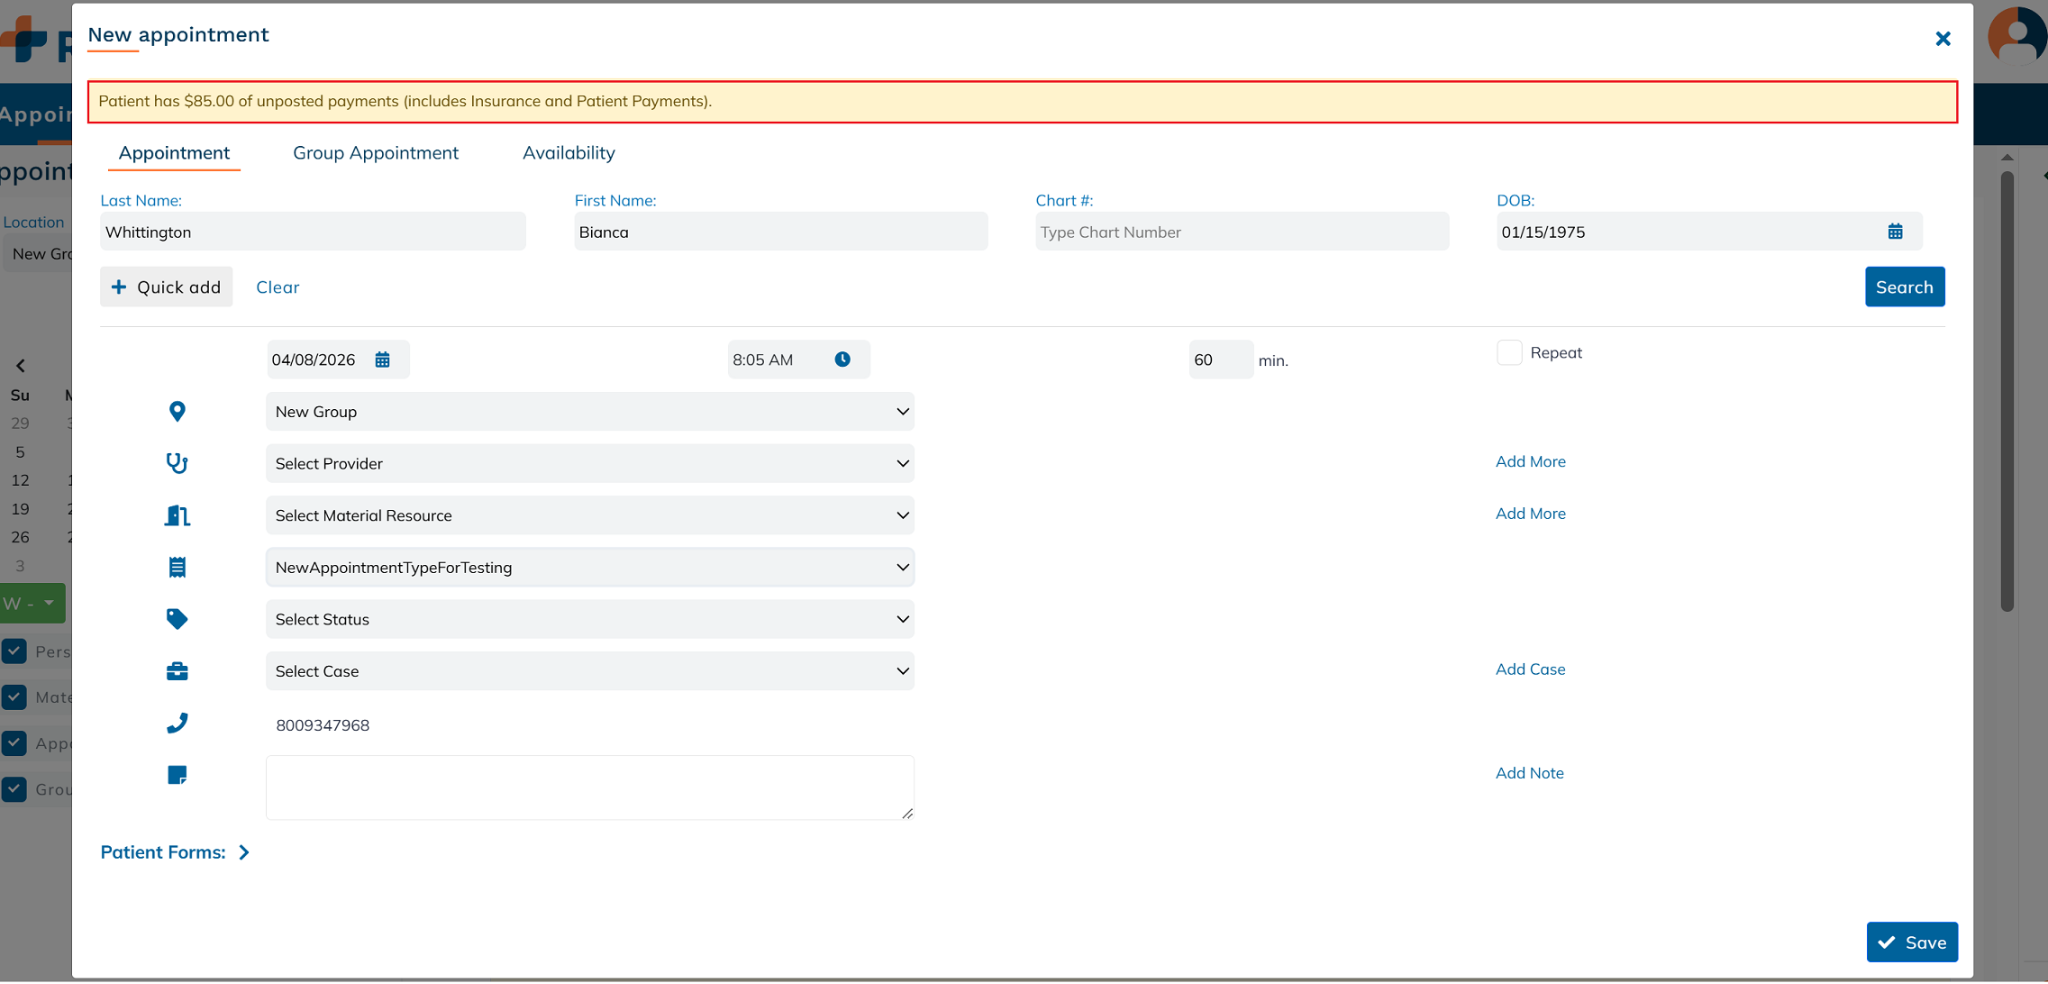Expand the Select Status dropdown
The width and height of the screenshot is (2048, 984).
(589, 620)
